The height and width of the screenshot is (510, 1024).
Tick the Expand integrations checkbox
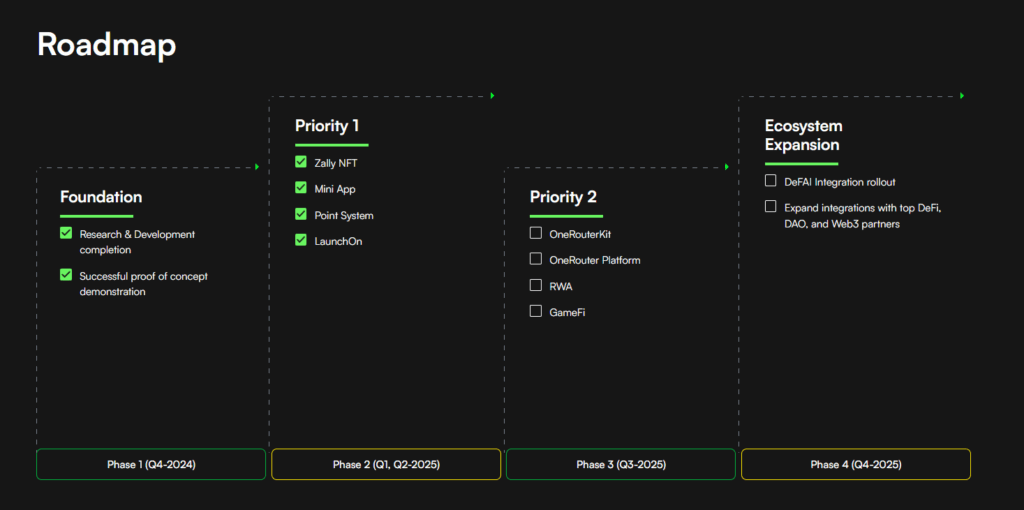click(771, 207)
